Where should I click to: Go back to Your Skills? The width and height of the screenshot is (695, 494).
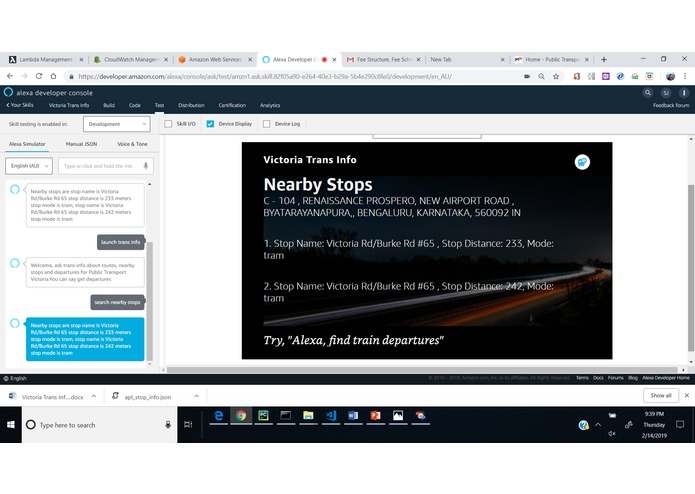(20, 105)
